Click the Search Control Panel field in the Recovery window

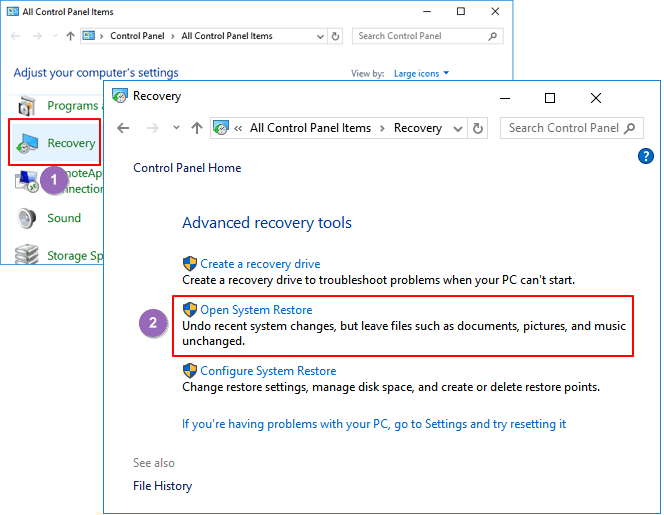(562, 128)
